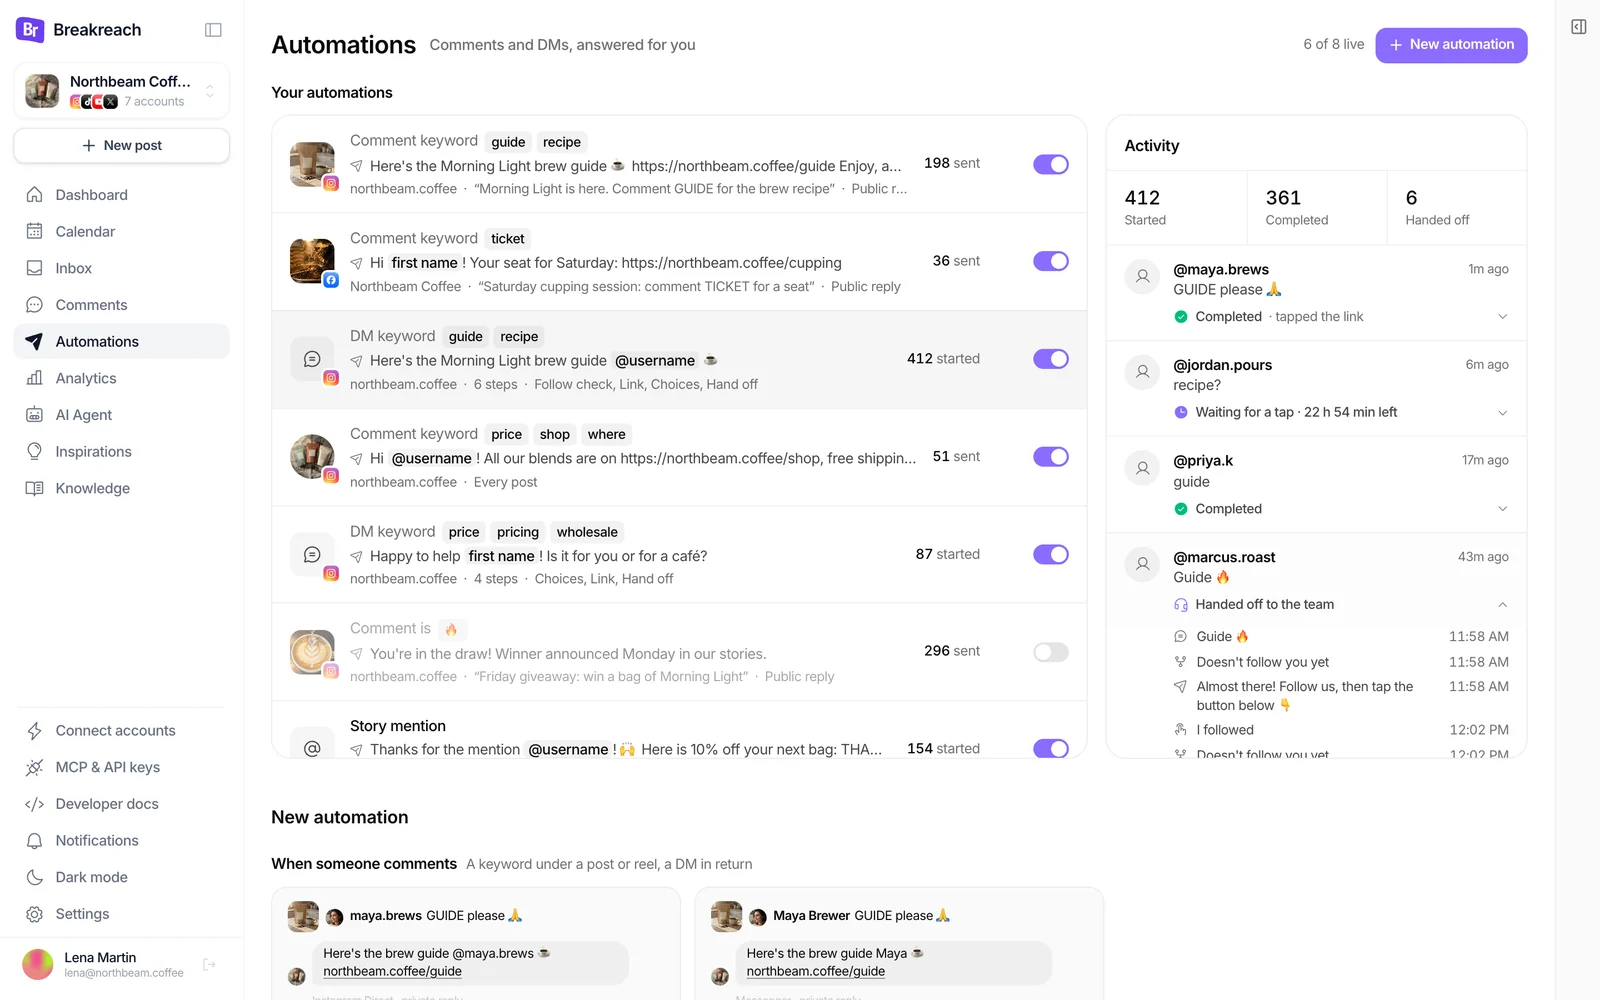Click the Settings gear icon
The width and height of the screenshot is (1600, 1000).
point(34,914)
